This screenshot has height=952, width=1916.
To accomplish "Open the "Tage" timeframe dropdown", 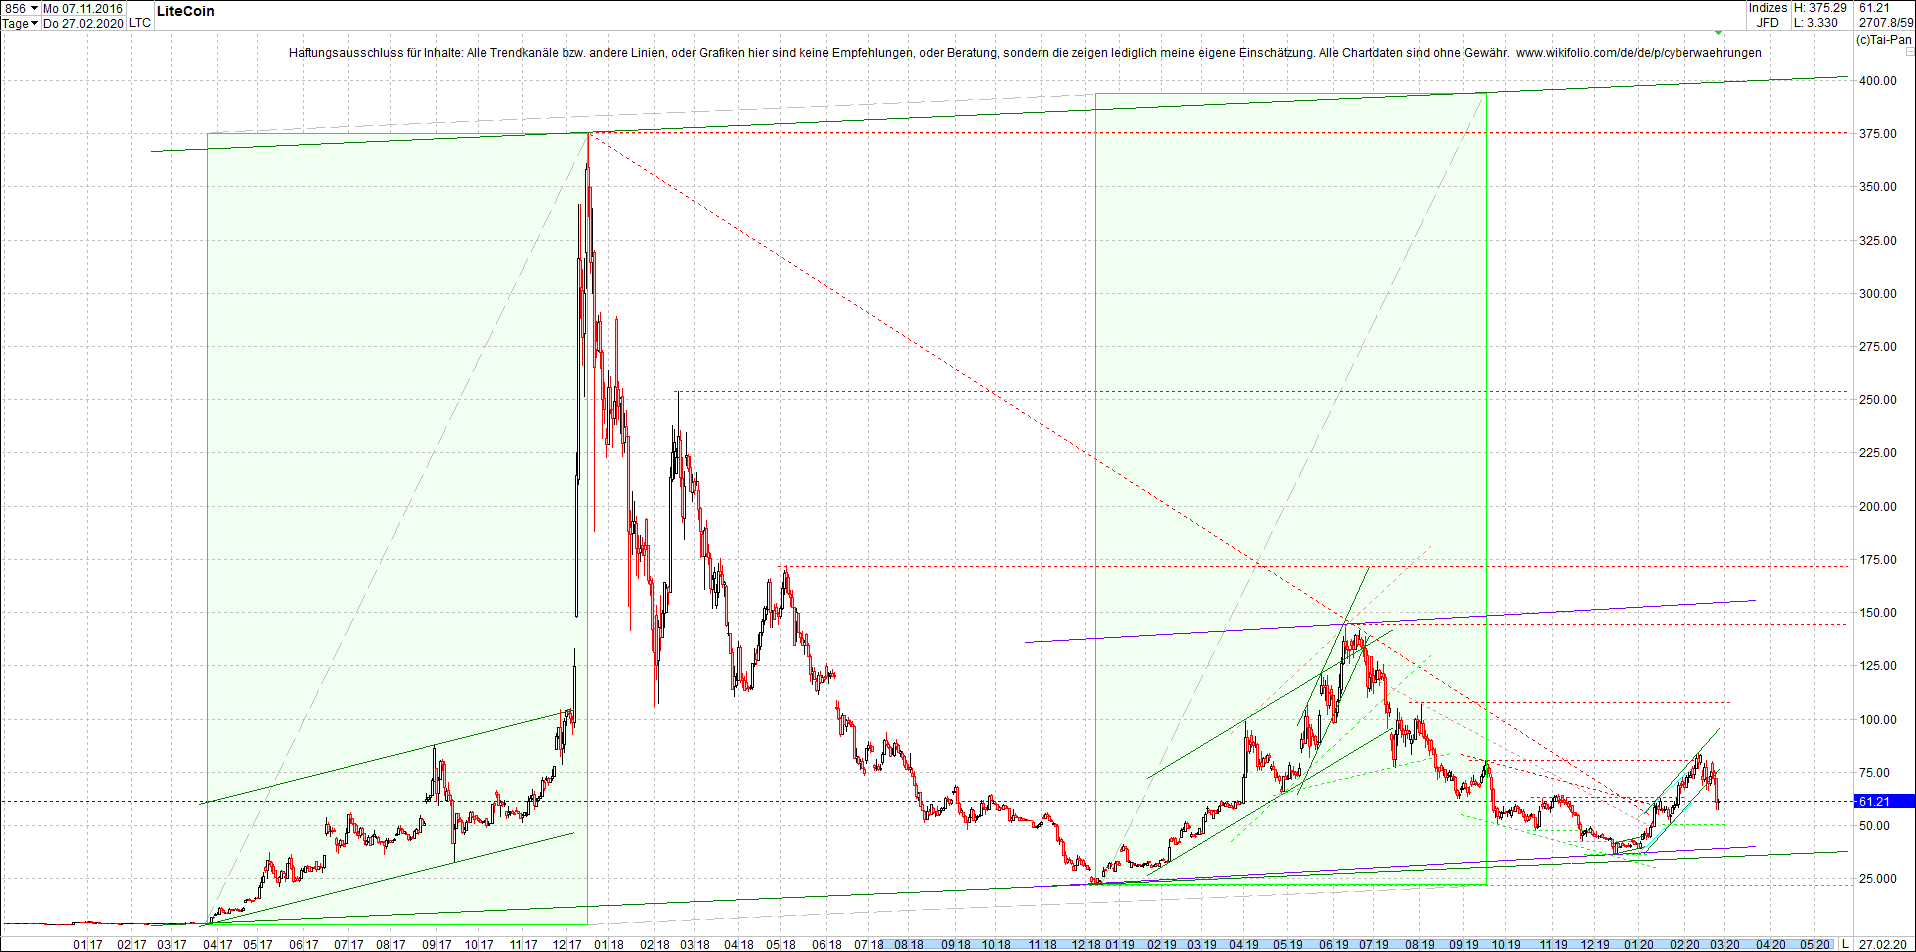I will (20, 24).
